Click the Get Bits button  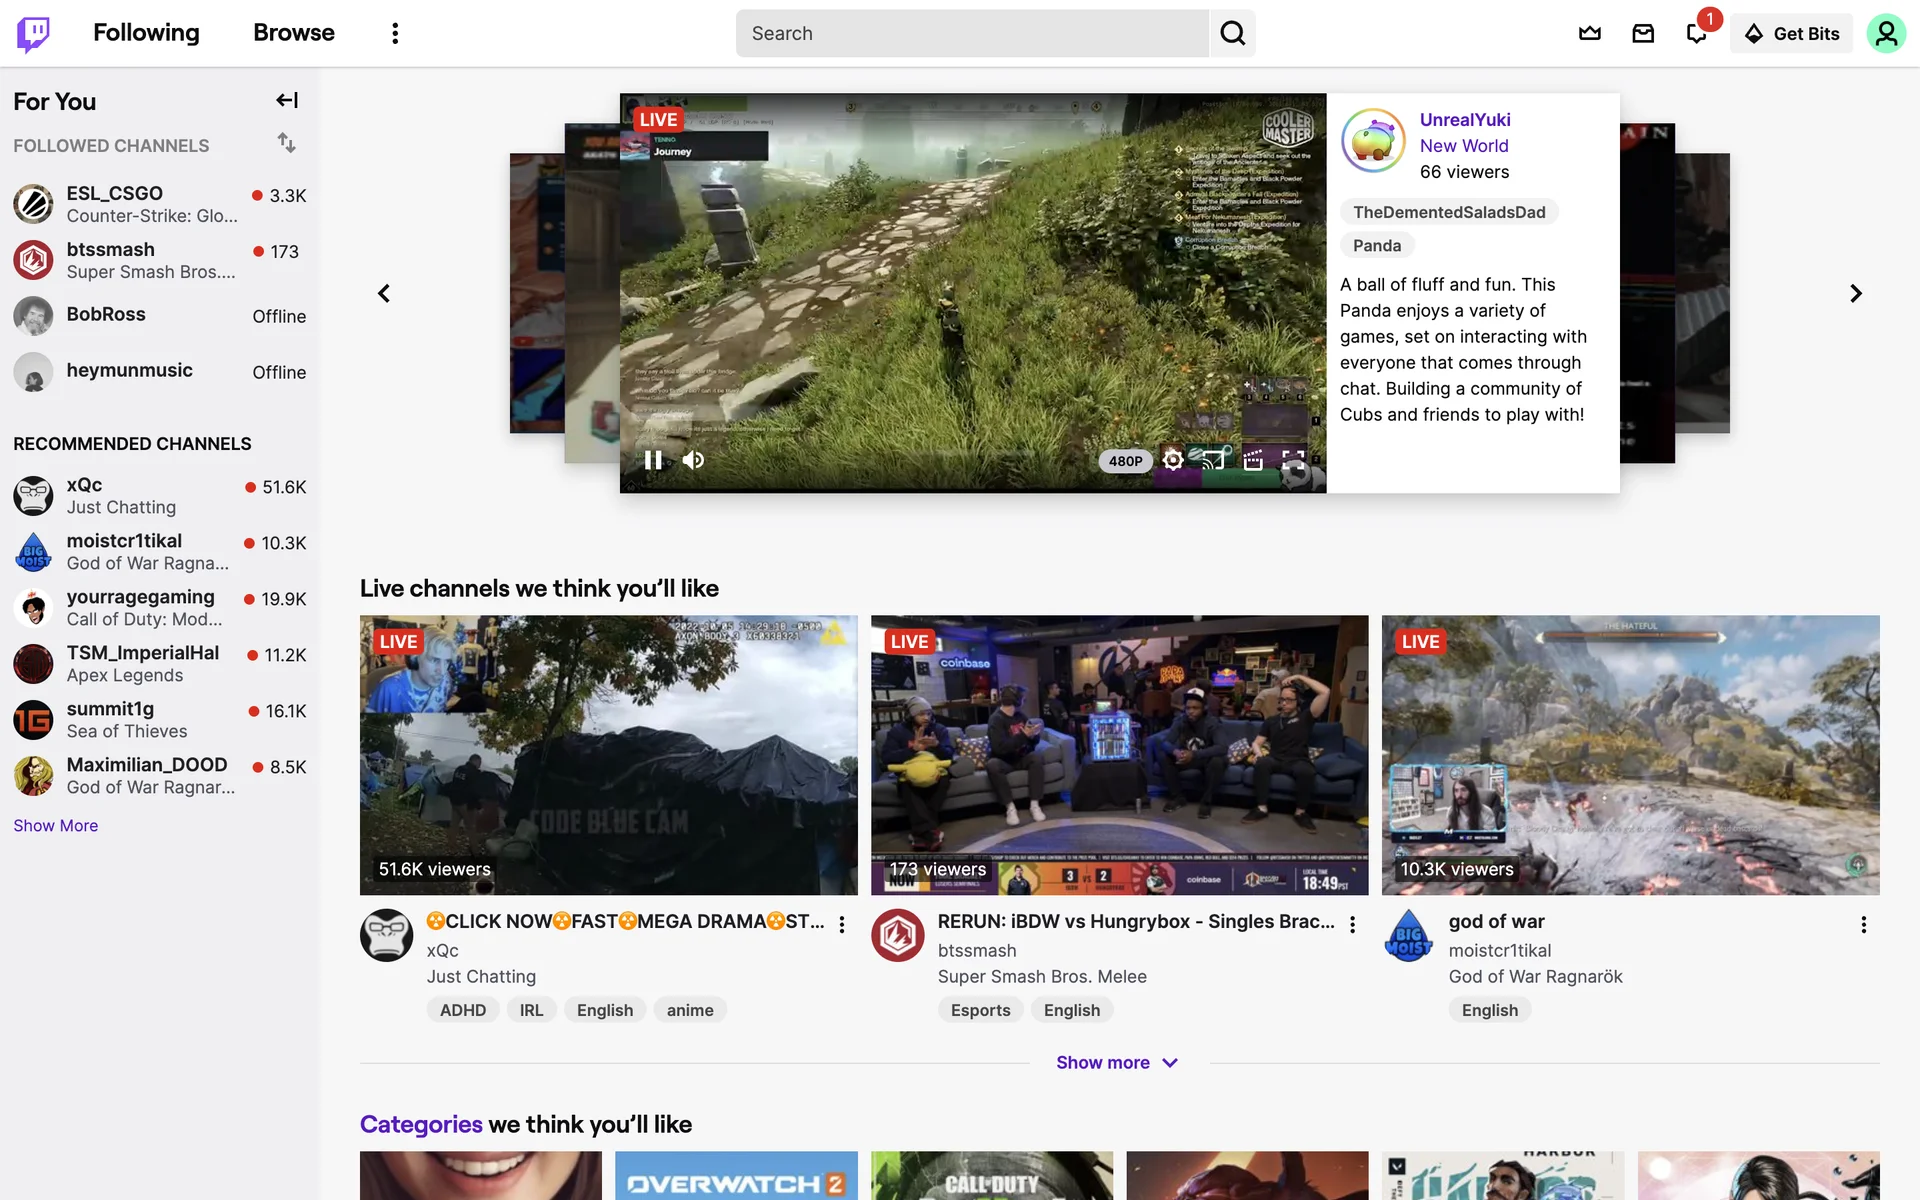pos(1792,34)
